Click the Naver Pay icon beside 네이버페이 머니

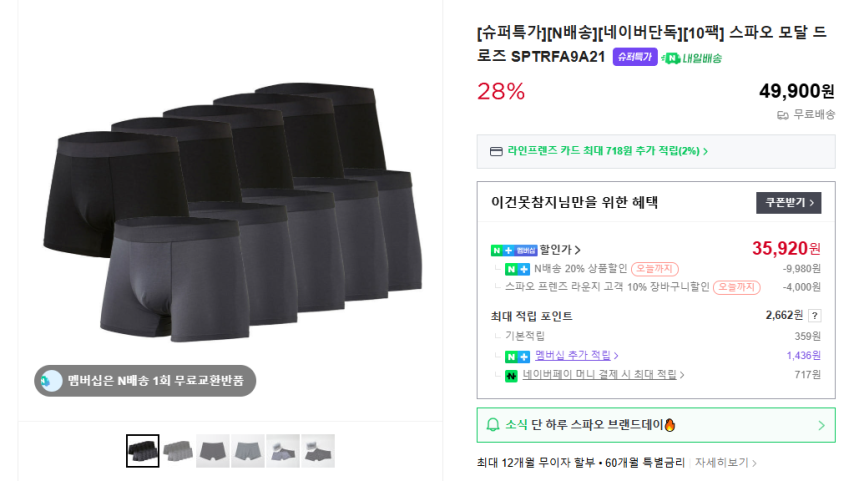[x=511, y=375]
